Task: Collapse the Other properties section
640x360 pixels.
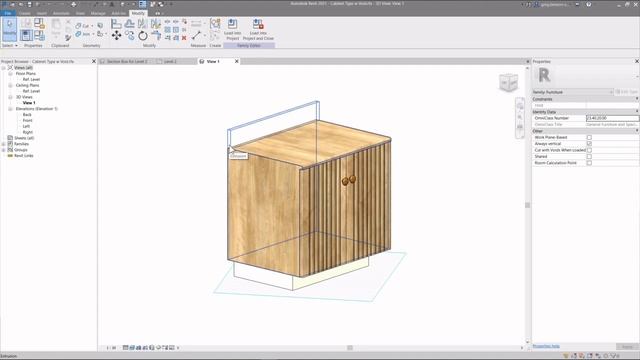Action: tap(637, 131)
